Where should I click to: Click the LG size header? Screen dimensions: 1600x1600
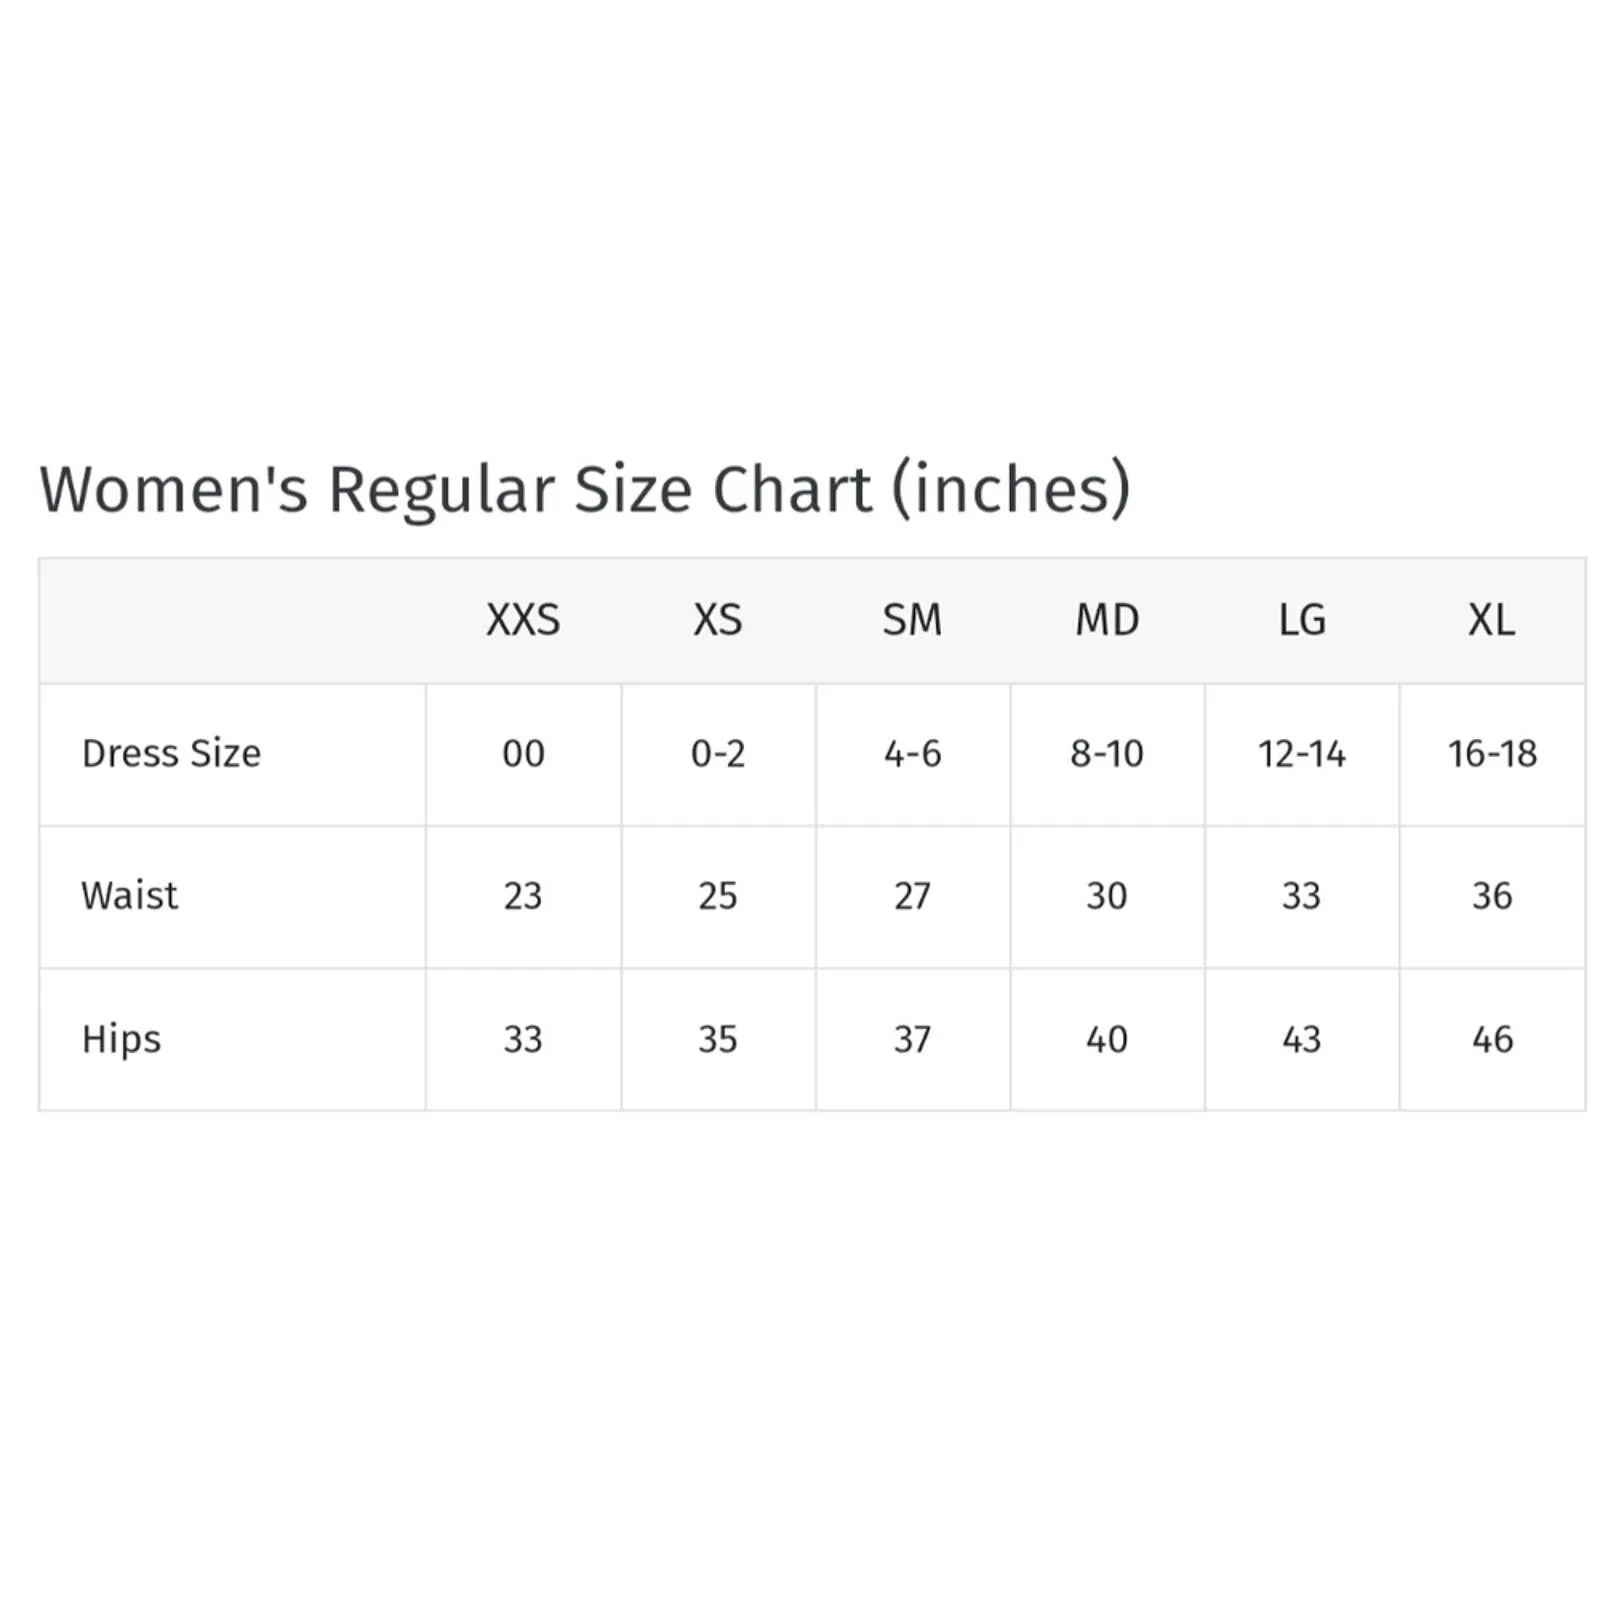(1302, 620)
